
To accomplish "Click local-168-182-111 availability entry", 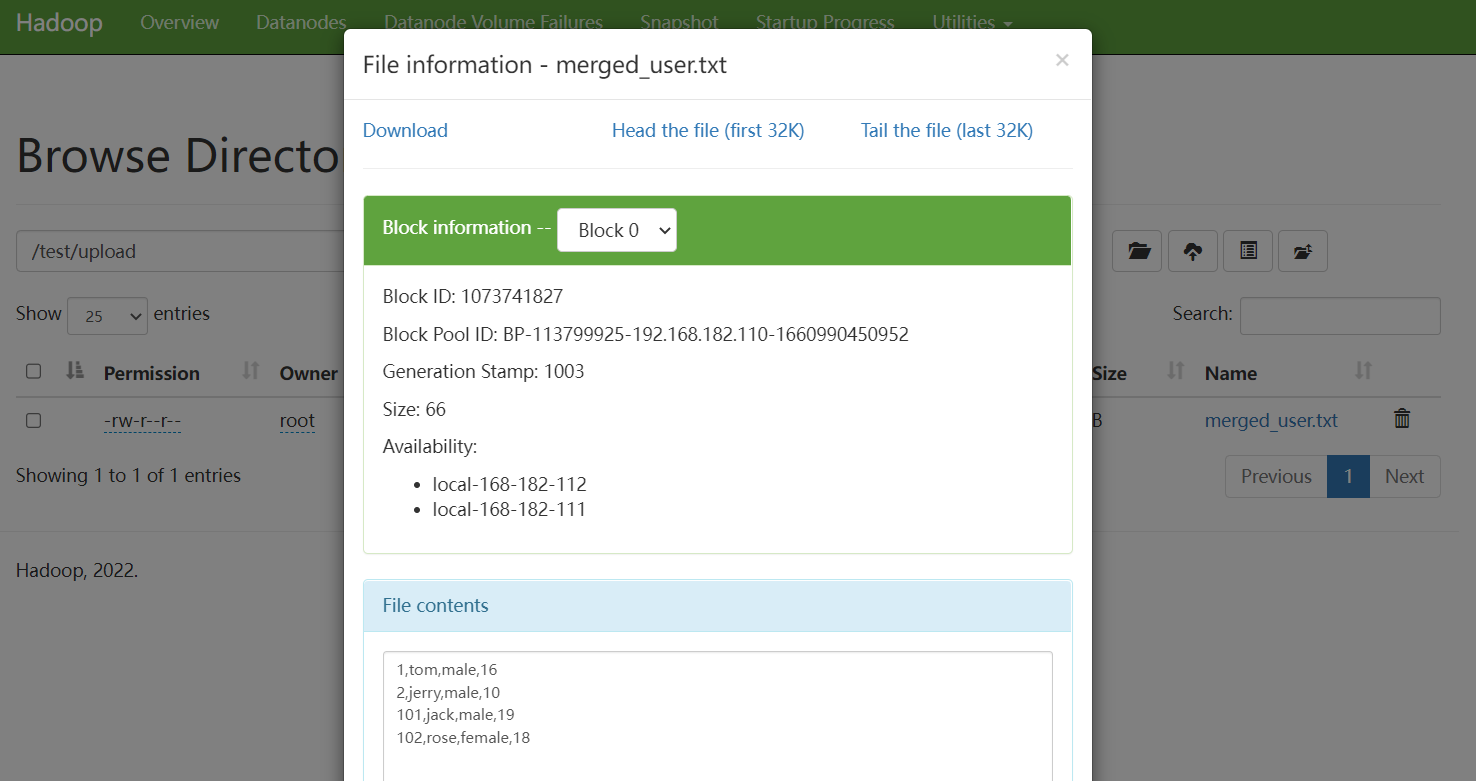I will point(509,509).
